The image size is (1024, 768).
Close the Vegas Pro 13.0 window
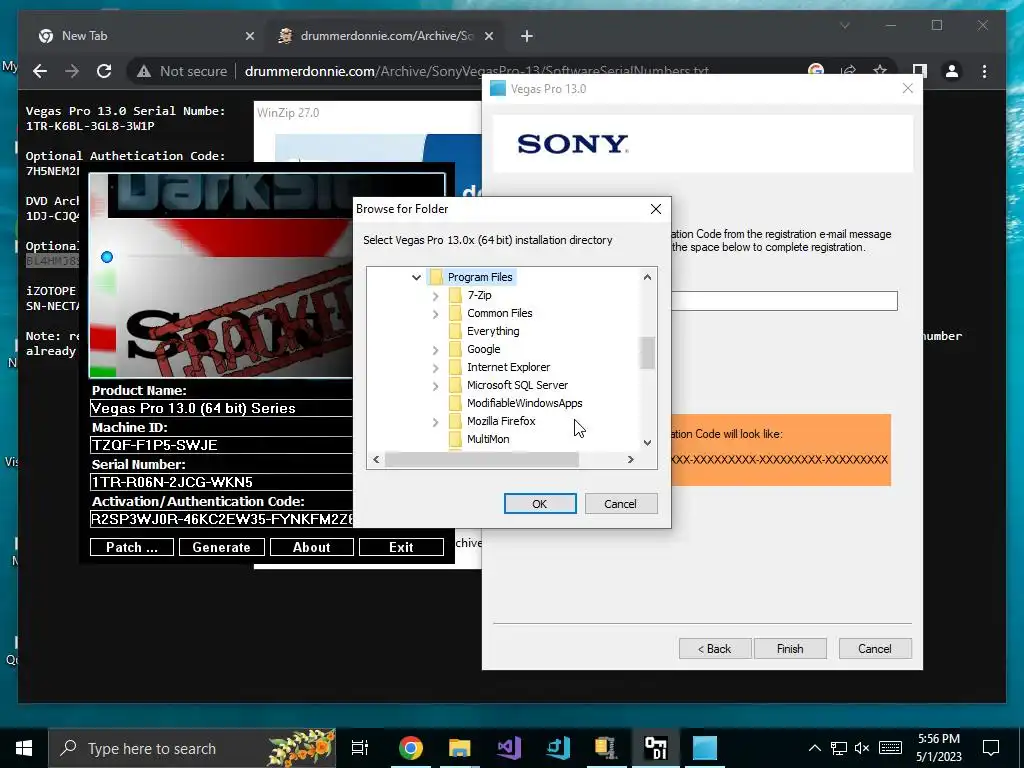pos(908,88)
